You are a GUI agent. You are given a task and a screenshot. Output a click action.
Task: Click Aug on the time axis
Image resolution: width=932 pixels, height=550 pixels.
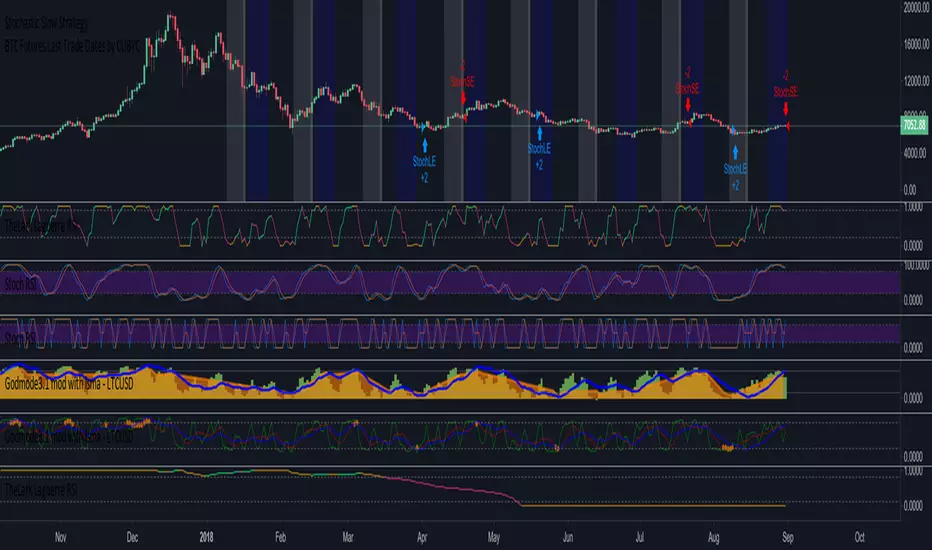point(714,538)
